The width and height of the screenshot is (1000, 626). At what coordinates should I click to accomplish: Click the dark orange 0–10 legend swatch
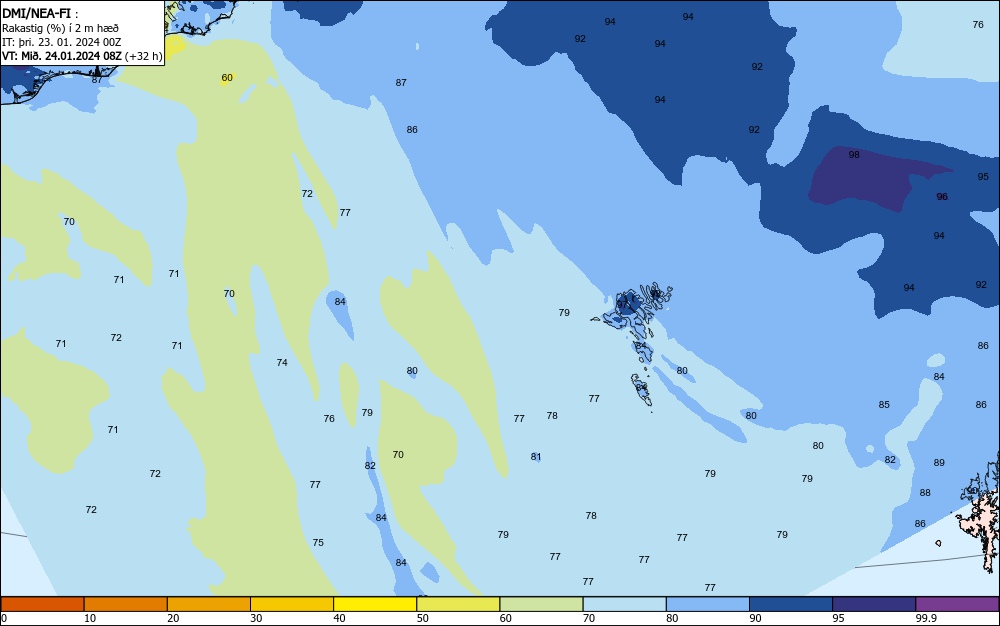(x=42, y=604)
